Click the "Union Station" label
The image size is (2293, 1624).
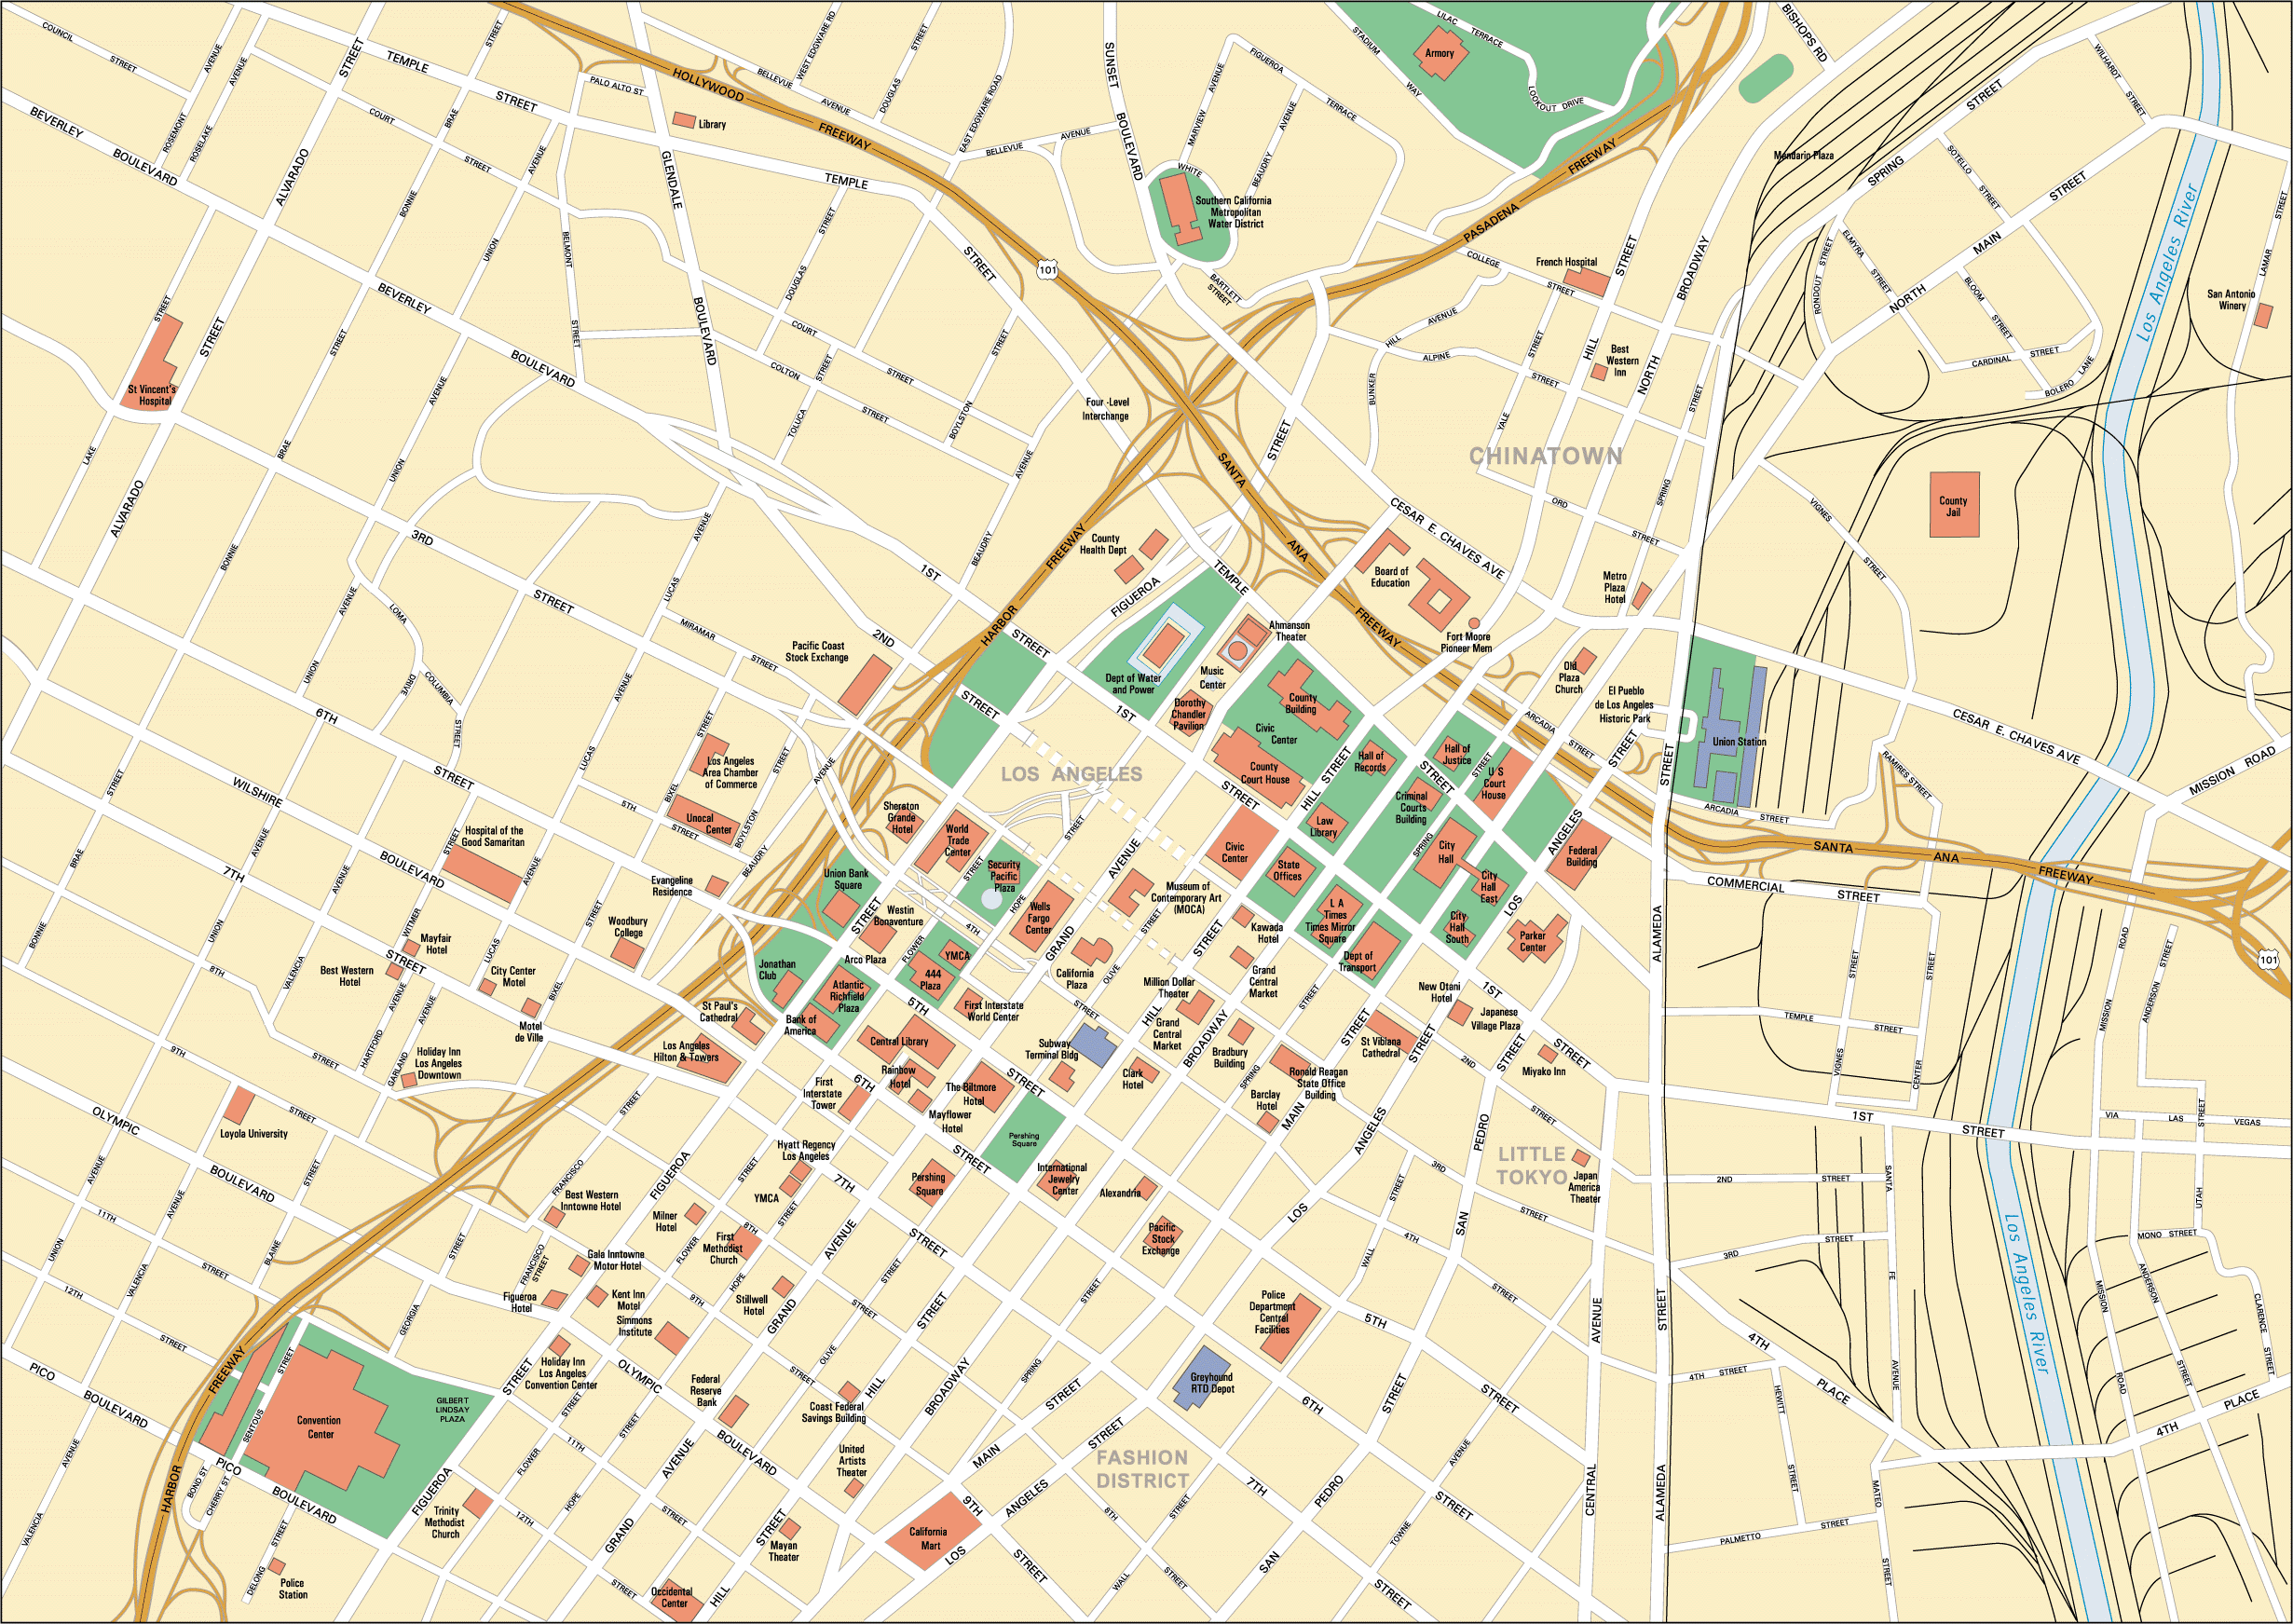[1739, 742]
